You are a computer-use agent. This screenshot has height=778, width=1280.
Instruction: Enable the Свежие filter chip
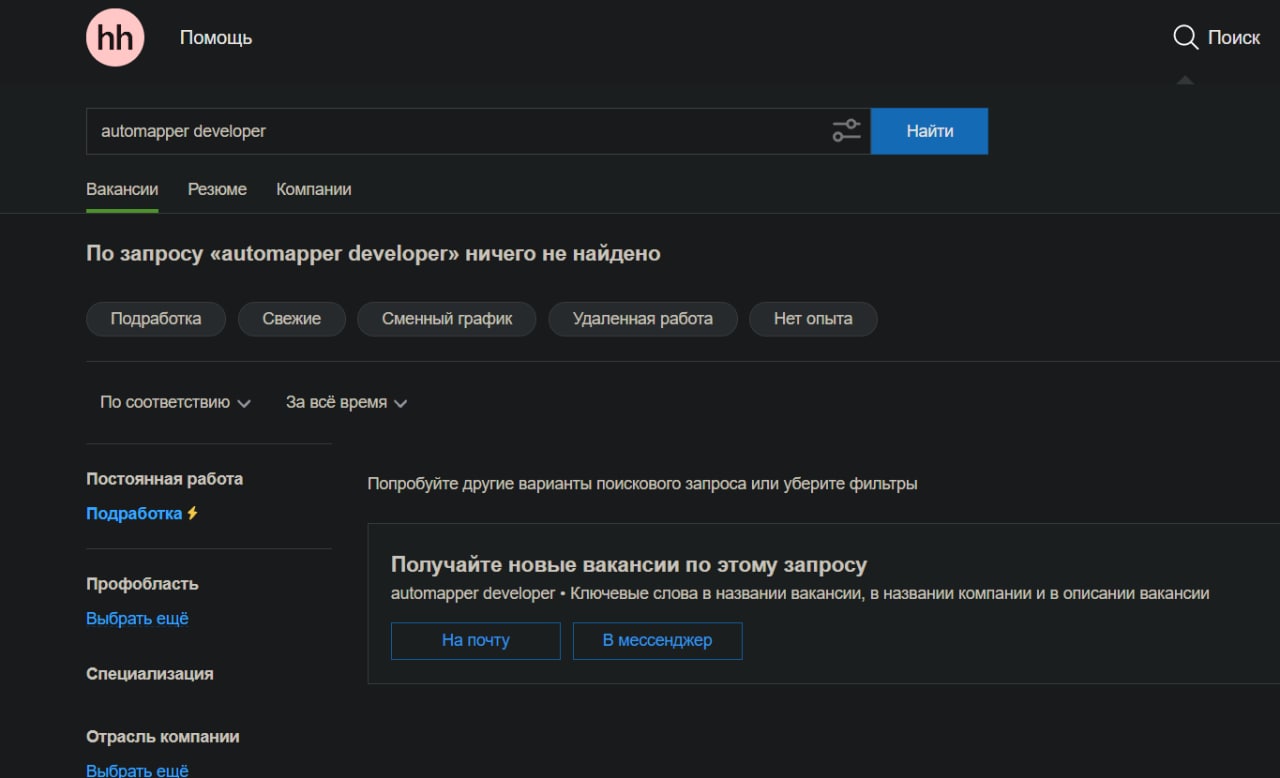pyautogui.click(x=291, y=319)
